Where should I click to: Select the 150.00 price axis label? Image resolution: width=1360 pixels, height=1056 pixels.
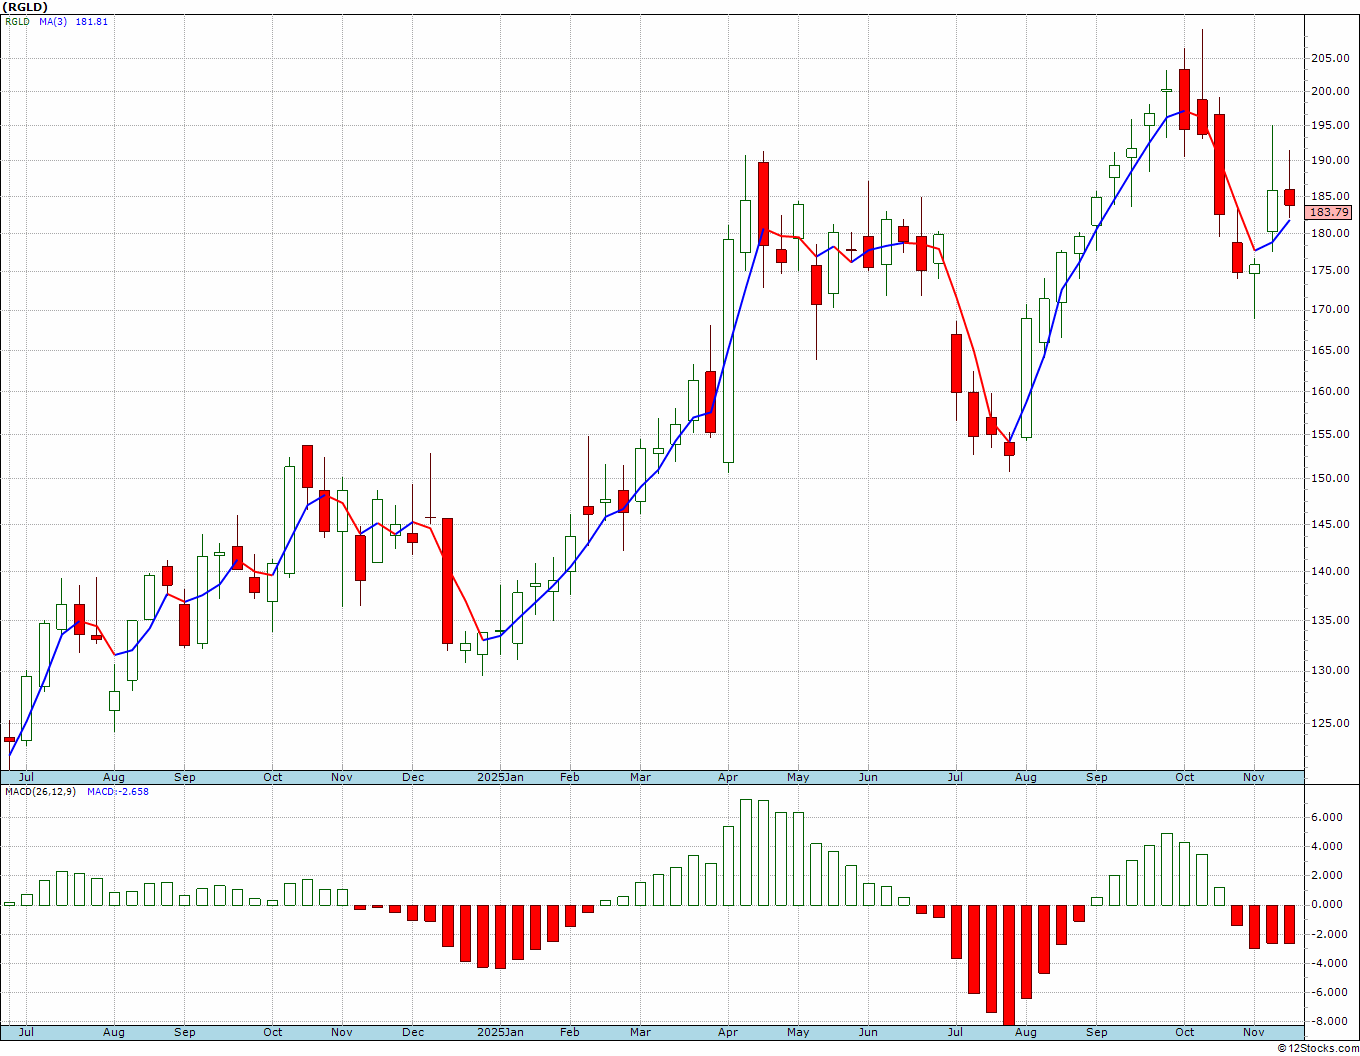(1330, 478)
